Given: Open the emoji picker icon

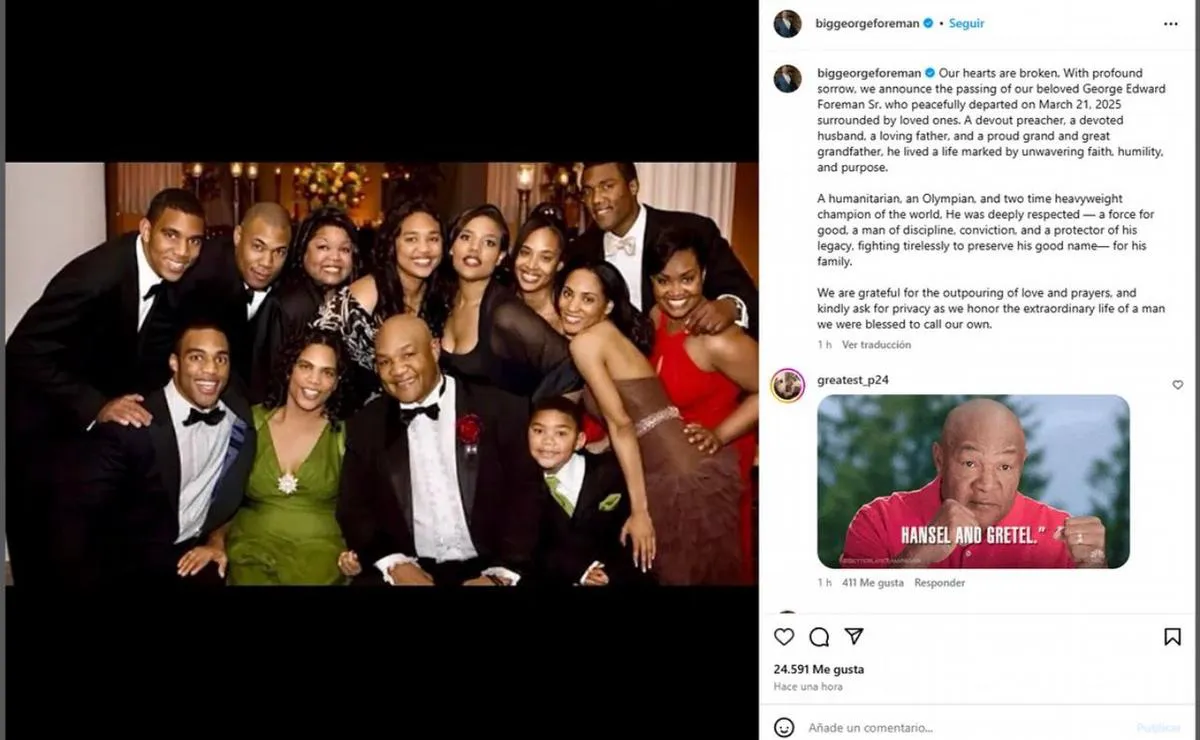Looking at the screenshot, I should [785, 727].
